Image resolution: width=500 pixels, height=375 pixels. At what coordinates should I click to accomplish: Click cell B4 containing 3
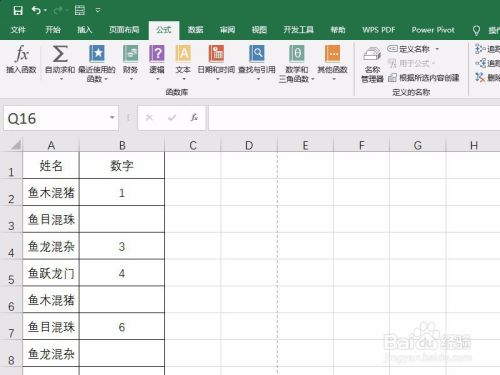122,246
